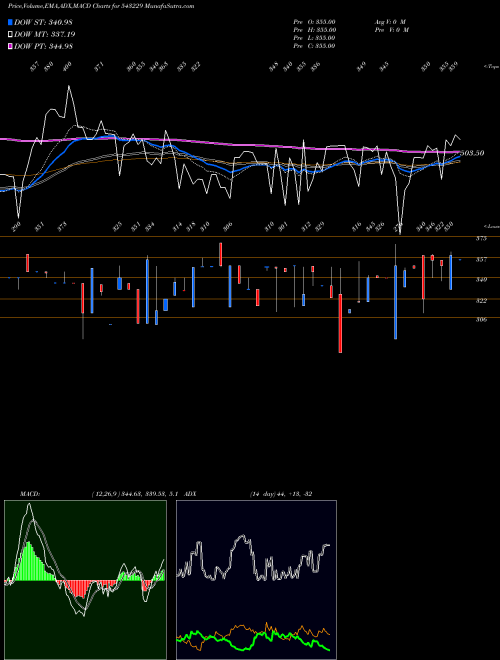The height and width of the screenshot is (660, 500).
Task: Click the Pre C close price value
Action: (x=325, y=46)
